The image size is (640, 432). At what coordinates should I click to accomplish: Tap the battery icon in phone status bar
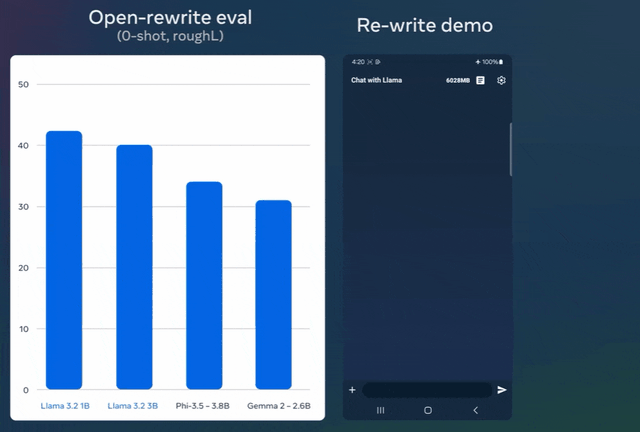click(x=501, y=62)
